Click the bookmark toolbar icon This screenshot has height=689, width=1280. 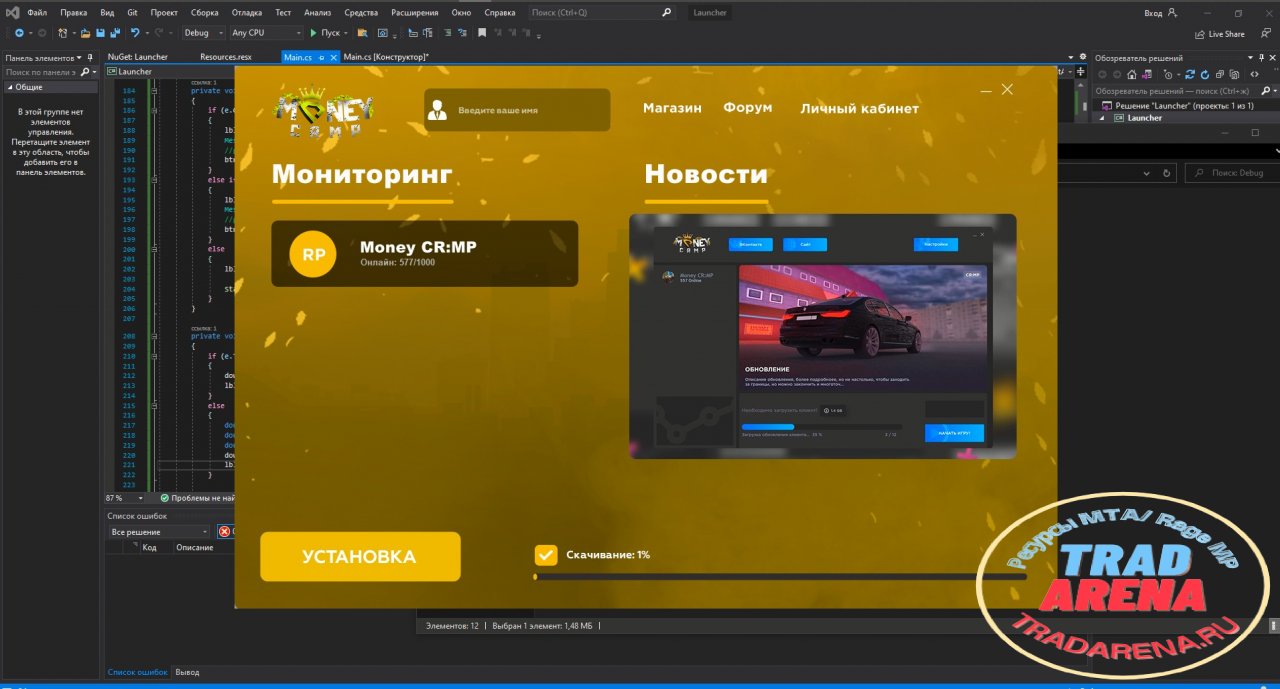coord(481,33)
